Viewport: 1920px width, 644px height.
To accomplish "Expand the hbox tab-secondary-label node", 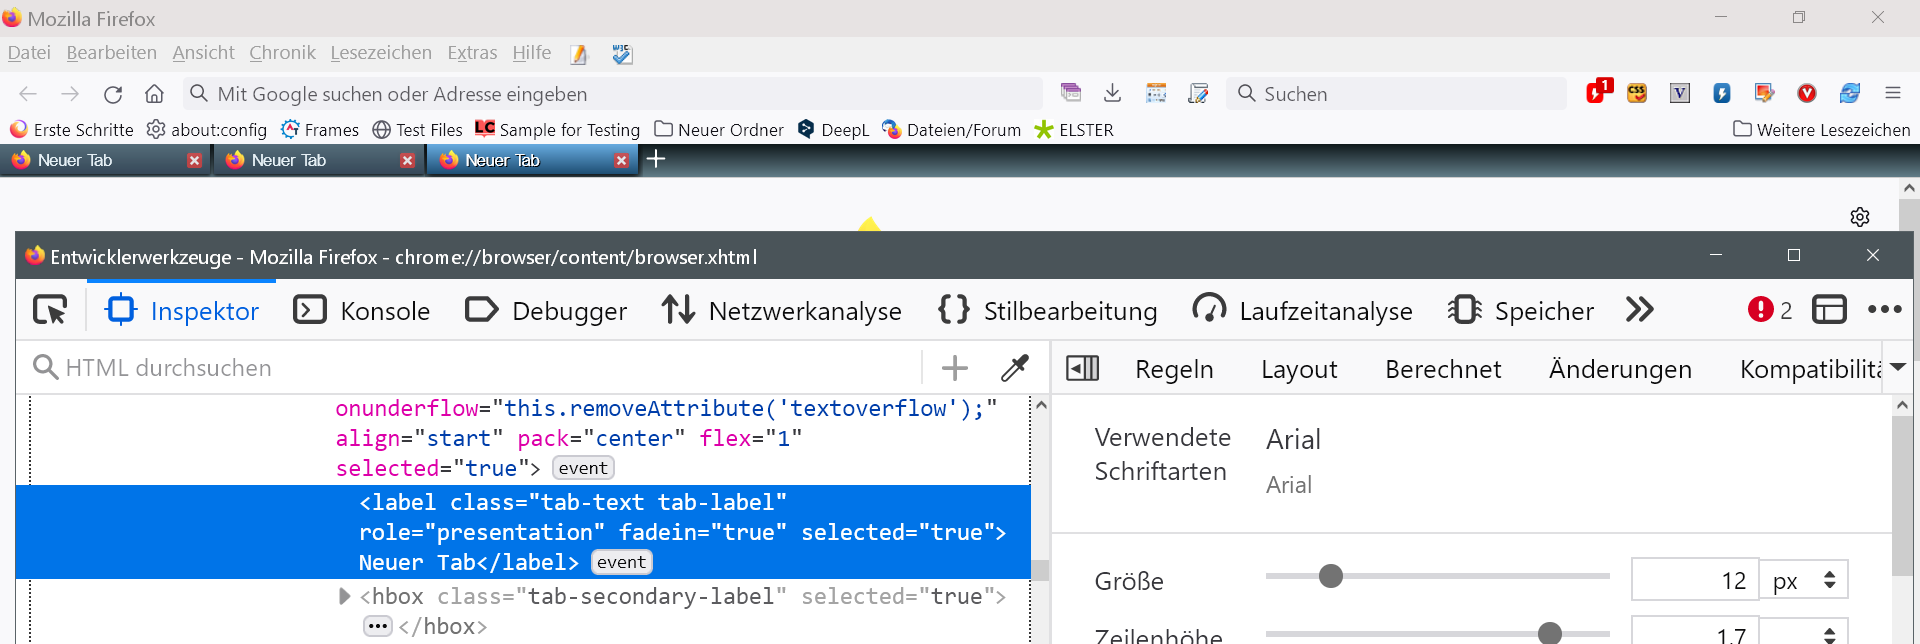I will click(x=345, y=596).
